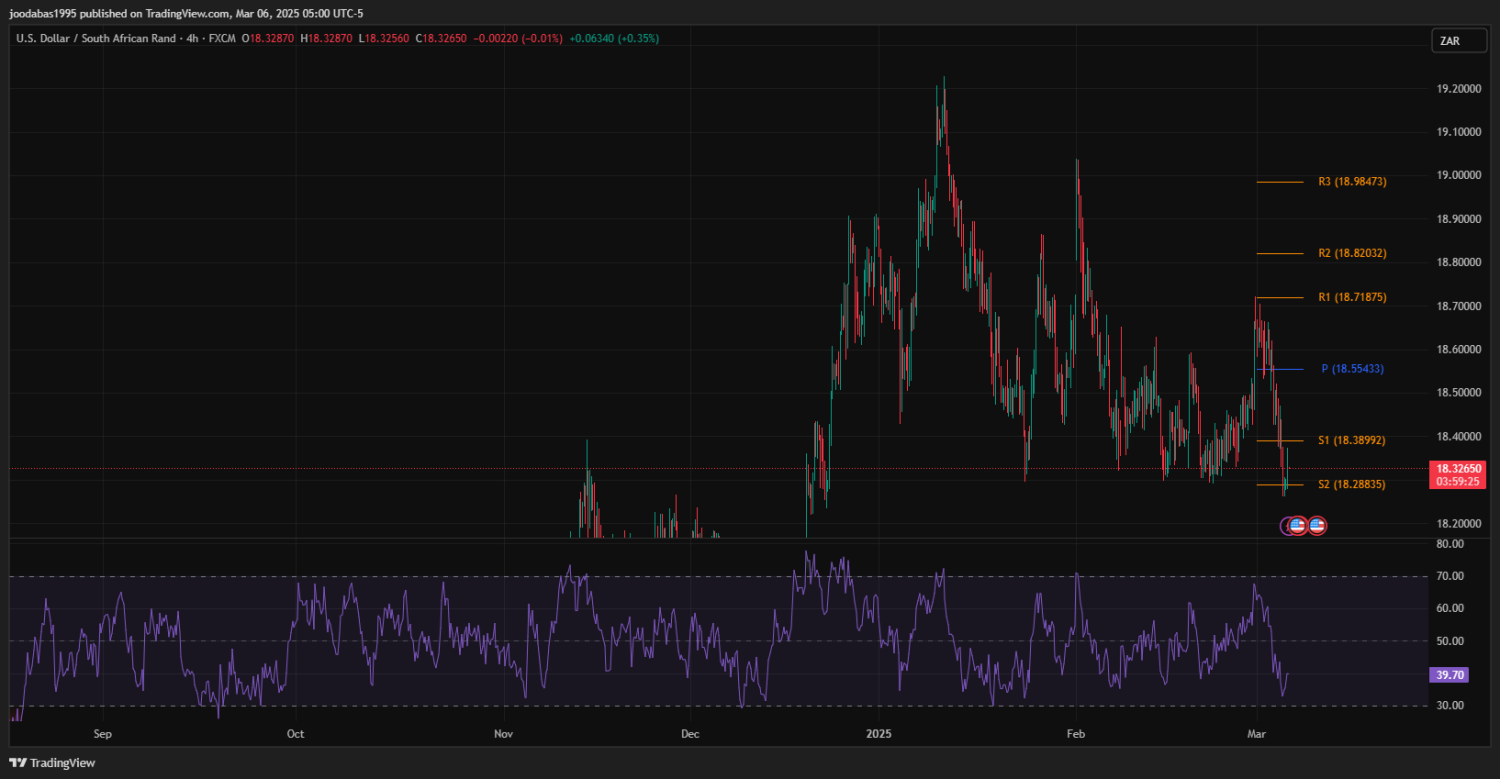
Task: Click 19.20000 on the price scale
Action: (x=1458, y=89)
